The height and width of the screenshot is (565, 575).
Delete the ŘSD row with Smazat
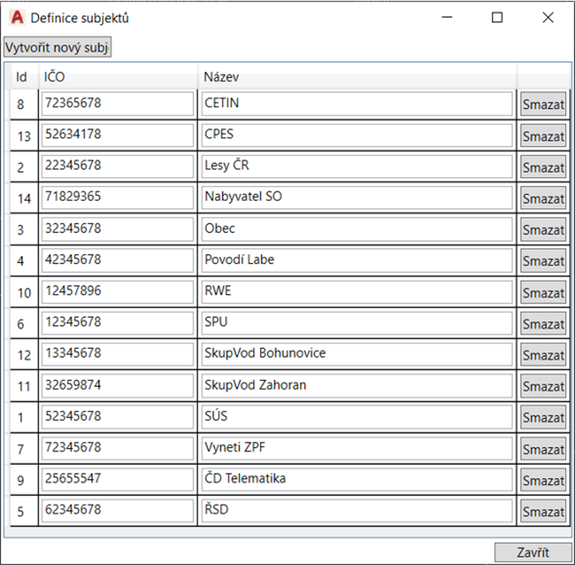pyautogui.click(x=543, y=511)
